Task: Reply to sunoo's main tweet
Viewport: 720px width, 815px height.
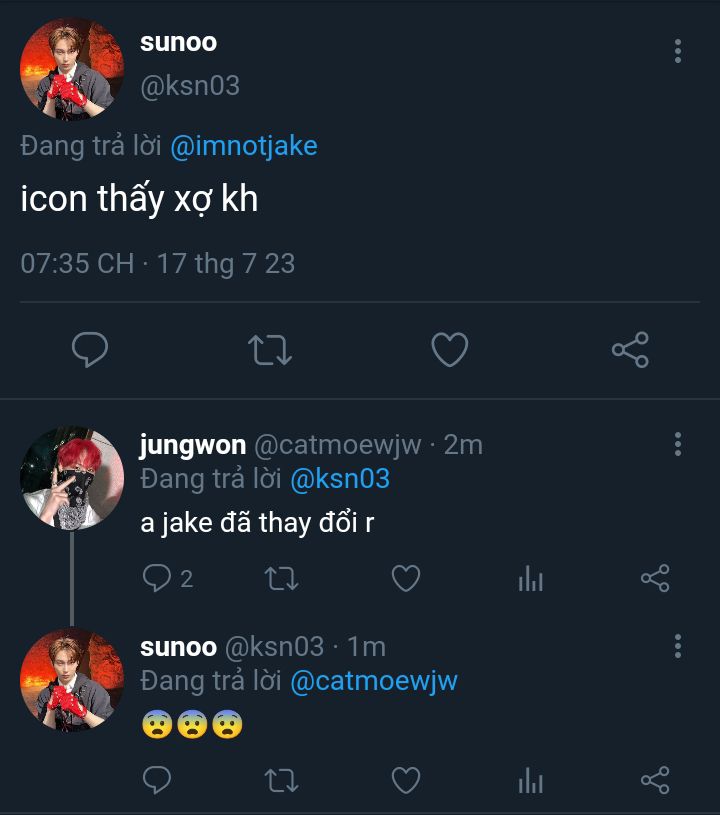Action: 90,349
